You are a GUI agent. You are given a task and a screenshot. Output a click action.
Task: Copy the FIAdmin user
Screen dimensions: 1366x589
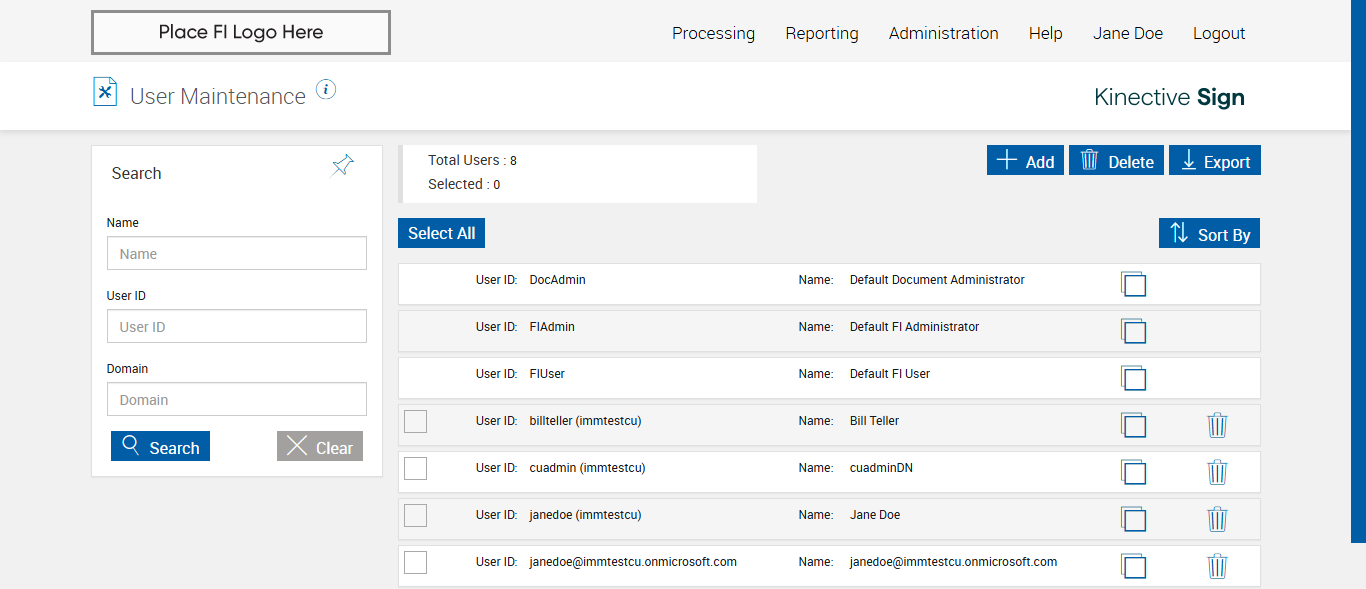point(1133,331)
